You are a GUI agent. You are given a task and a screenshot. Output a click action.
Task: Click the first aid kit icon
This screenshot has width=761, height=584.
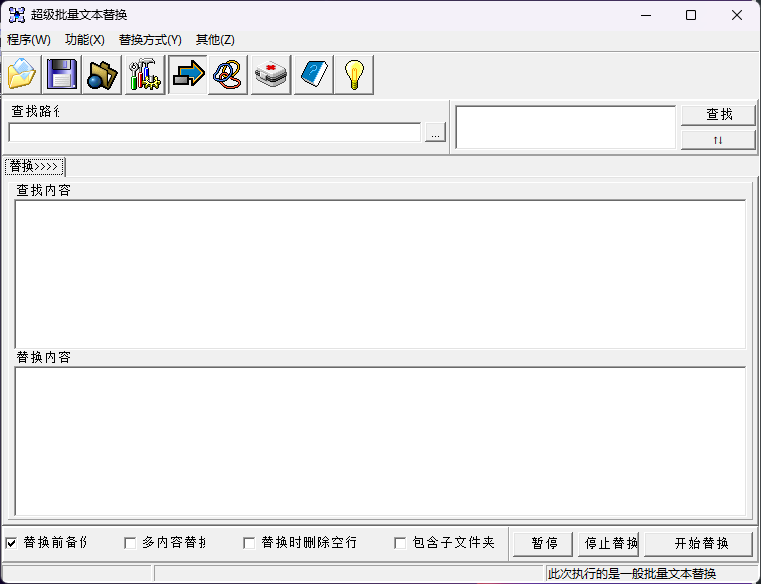point(270,75)
